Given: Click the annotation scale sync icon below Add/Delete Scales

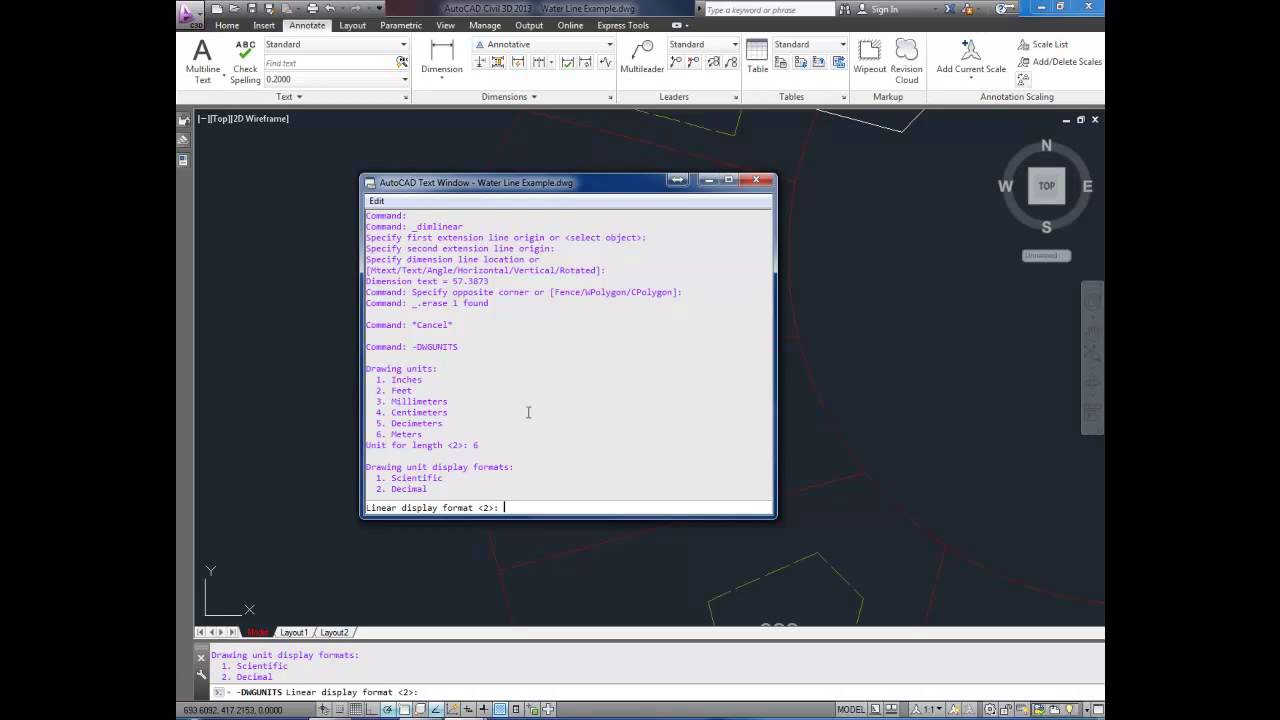Looking at the screenshot, I should (x=1023, y=78).
